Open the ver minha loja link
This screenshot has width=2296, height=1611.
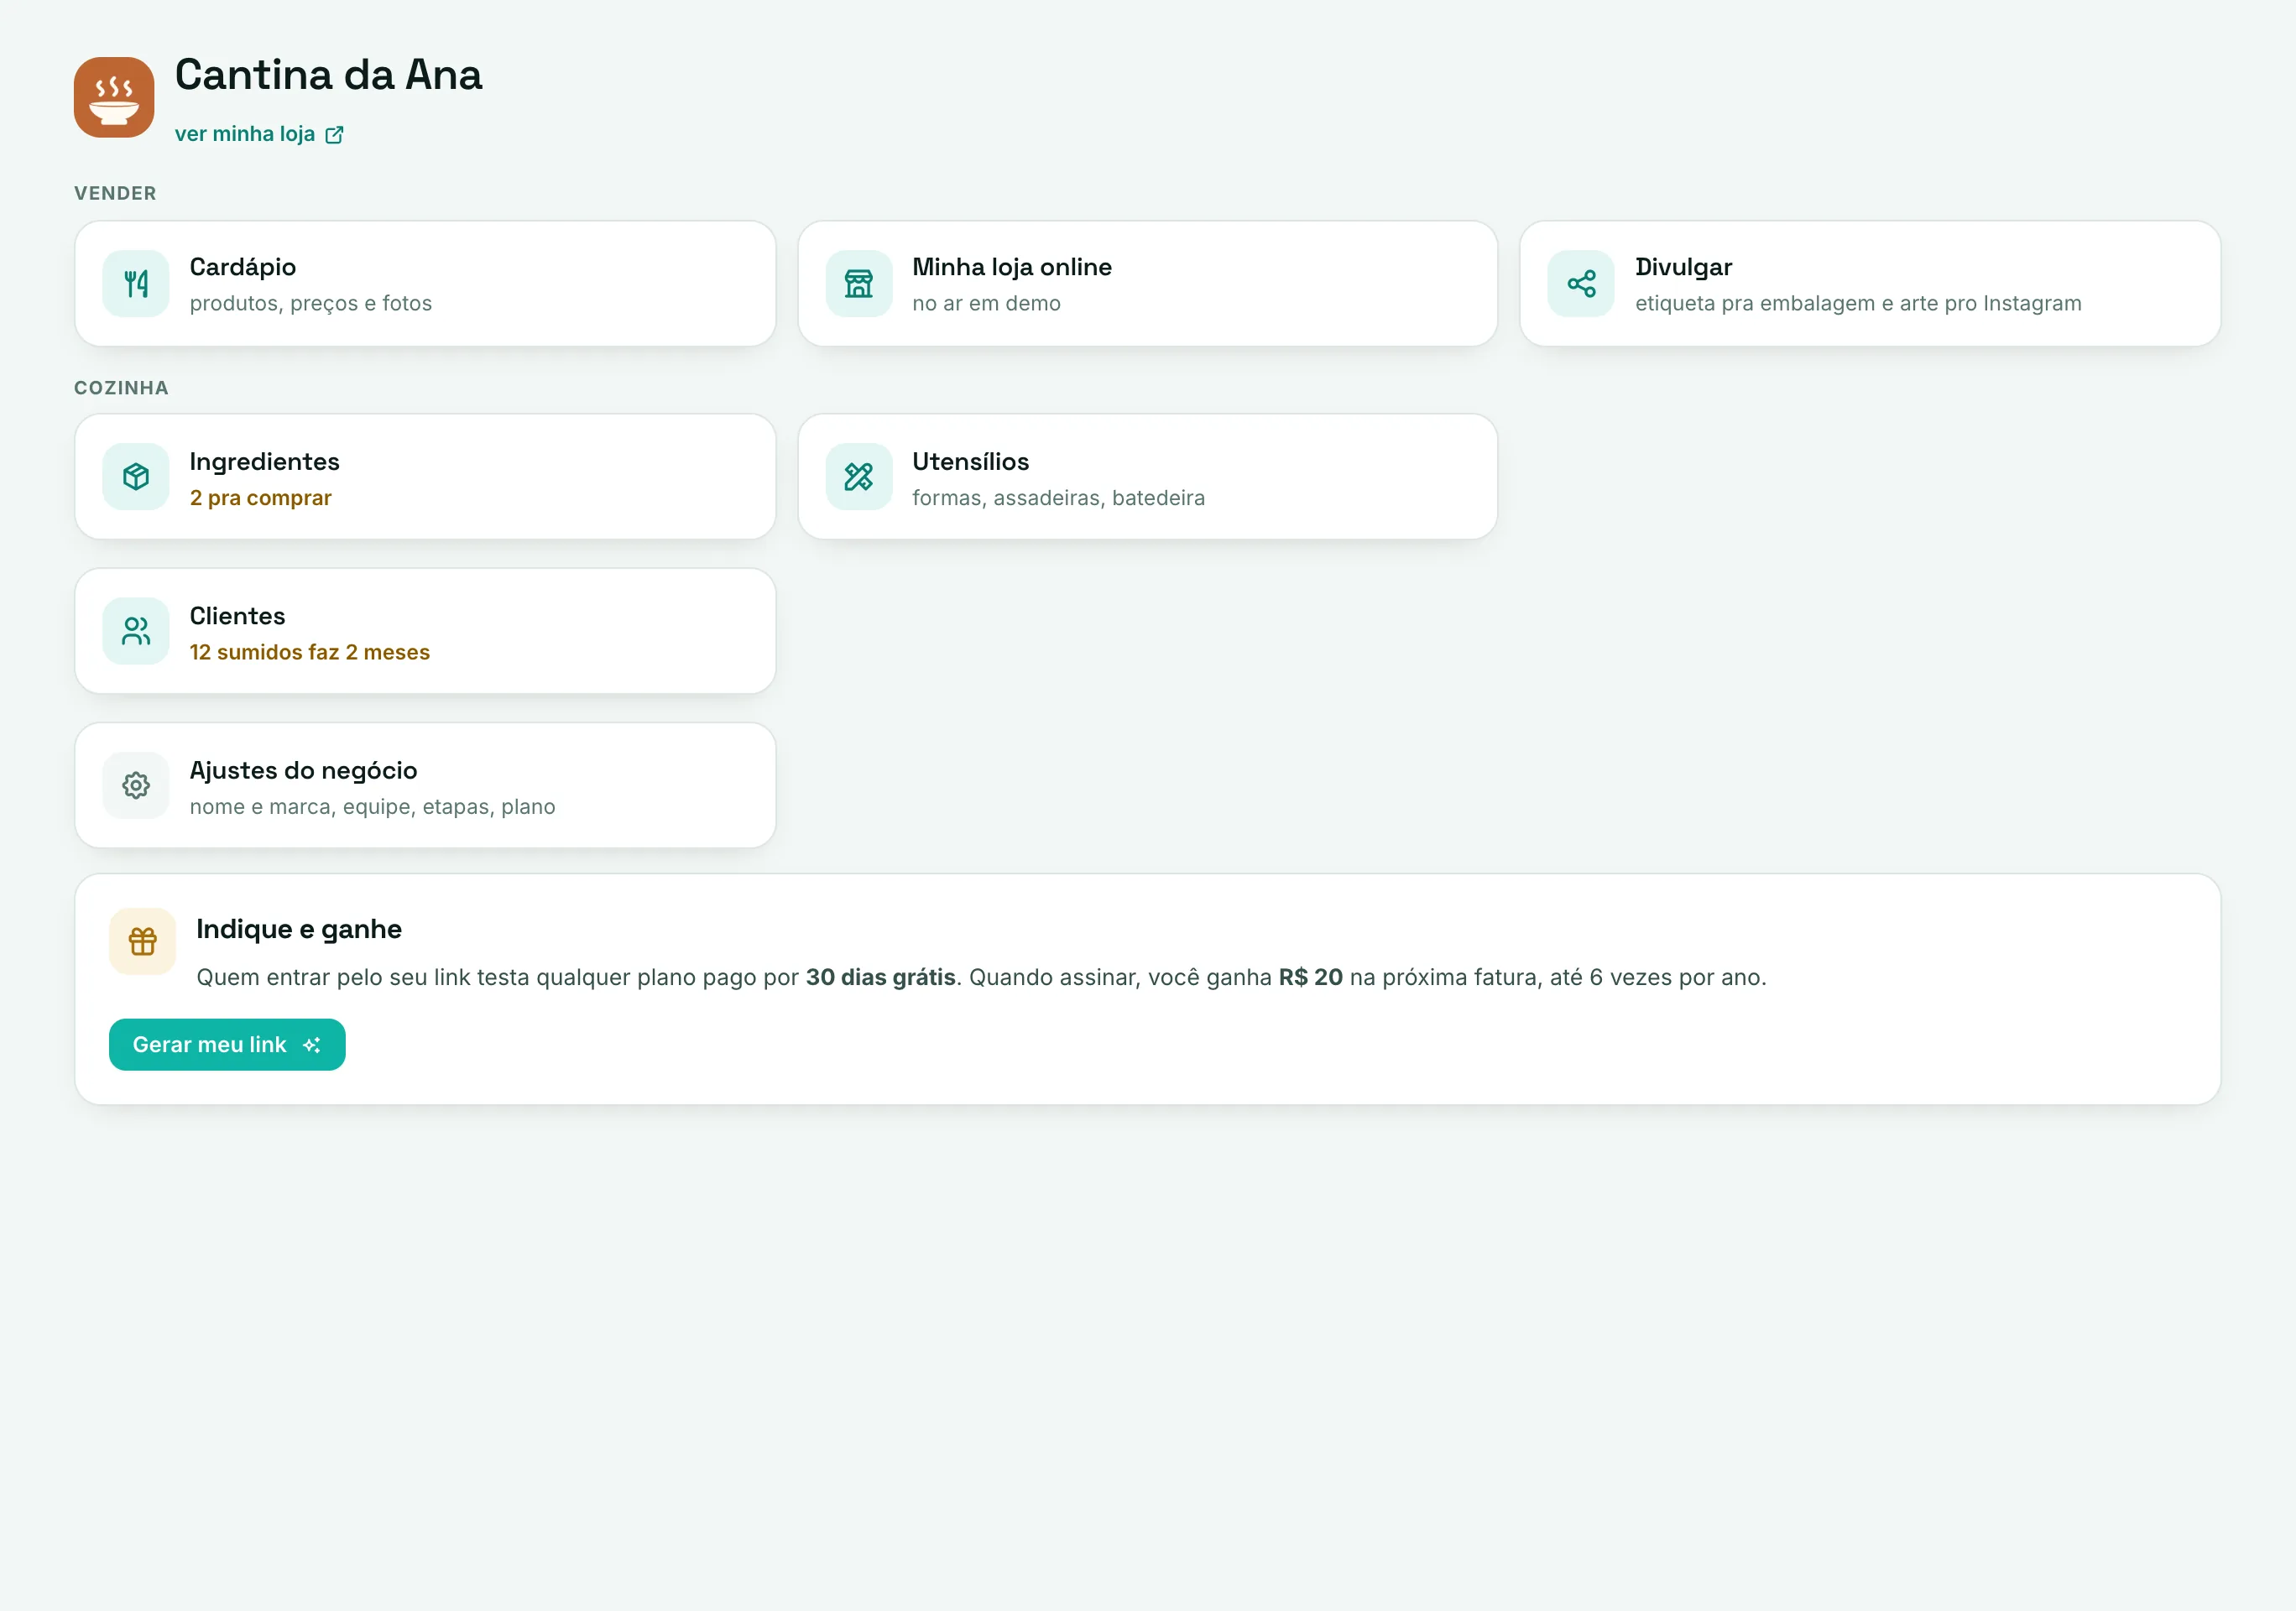tap(259, 134)
